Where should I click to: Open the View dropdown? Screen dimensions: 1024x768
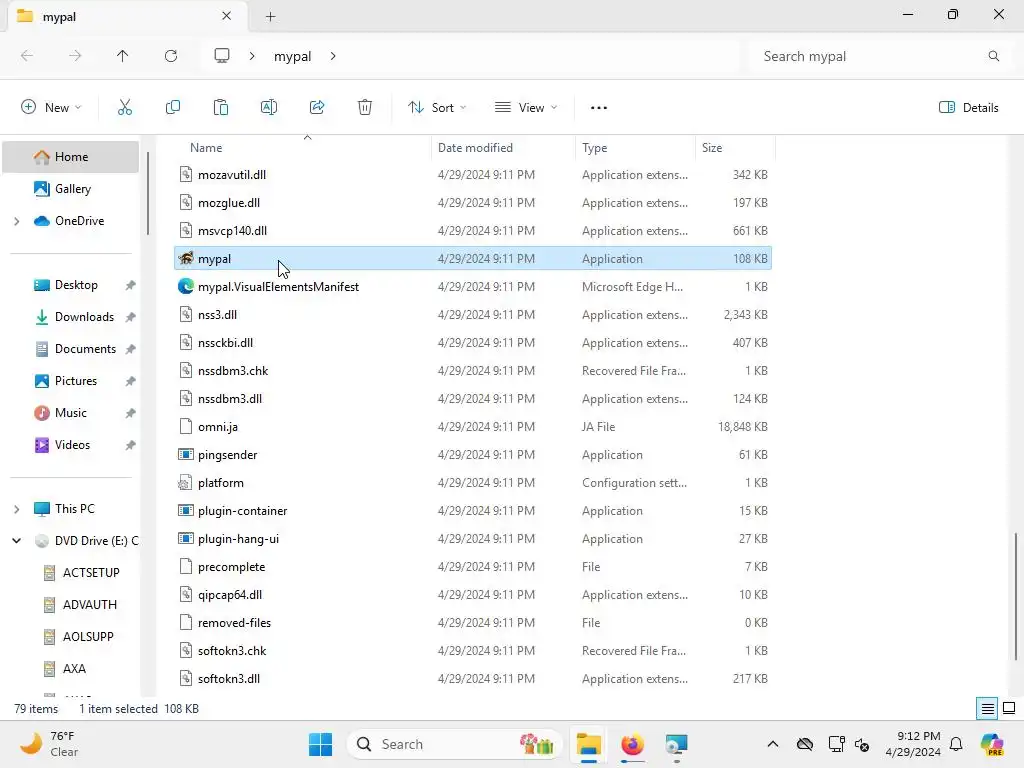526,108
